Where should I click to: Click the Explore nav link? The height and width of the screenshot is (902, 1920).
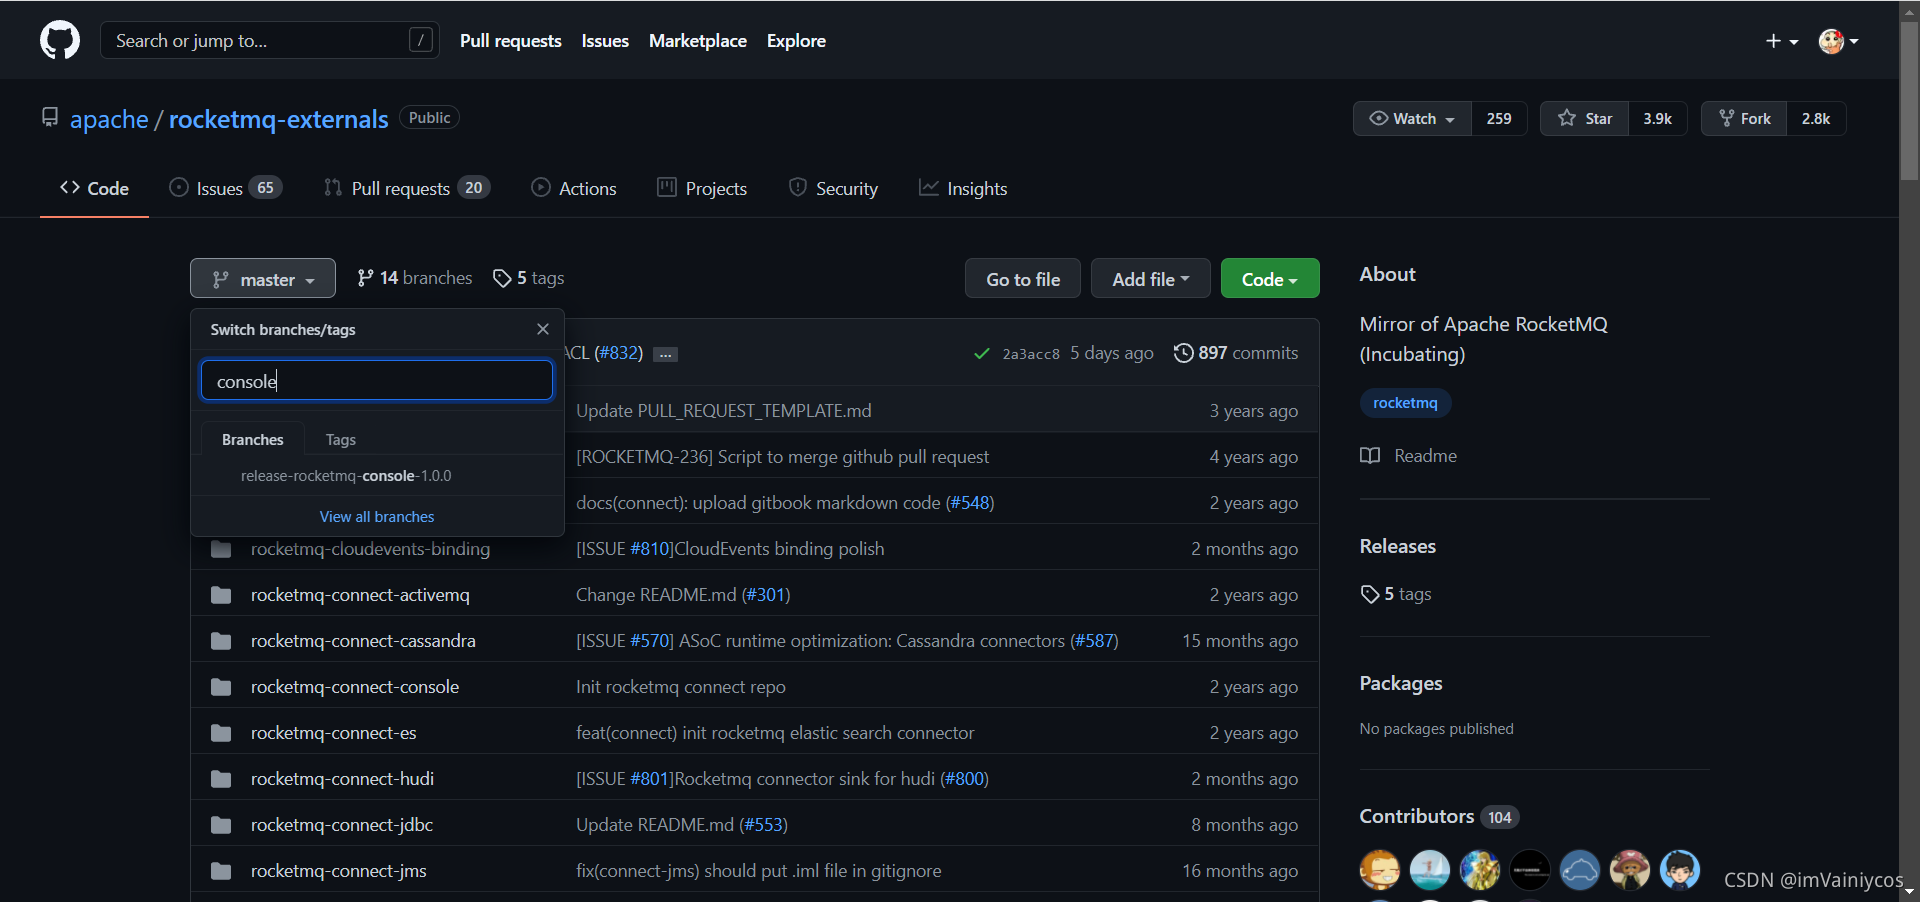[796, 41]
